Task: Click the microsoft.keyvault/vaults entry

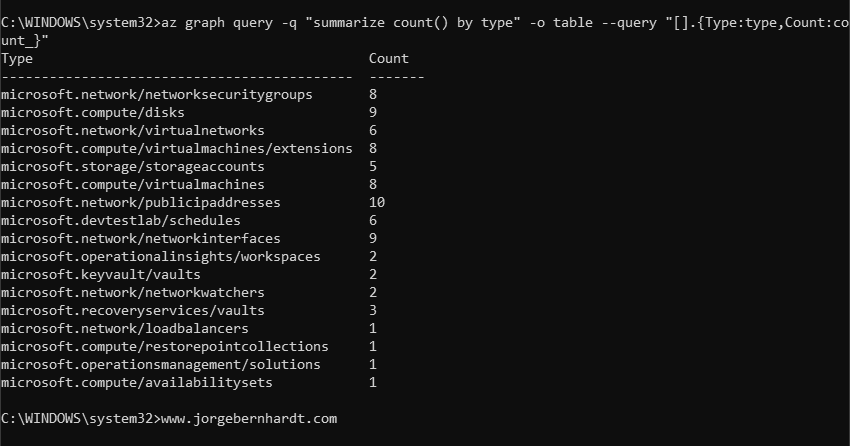Action: point(100,275)
